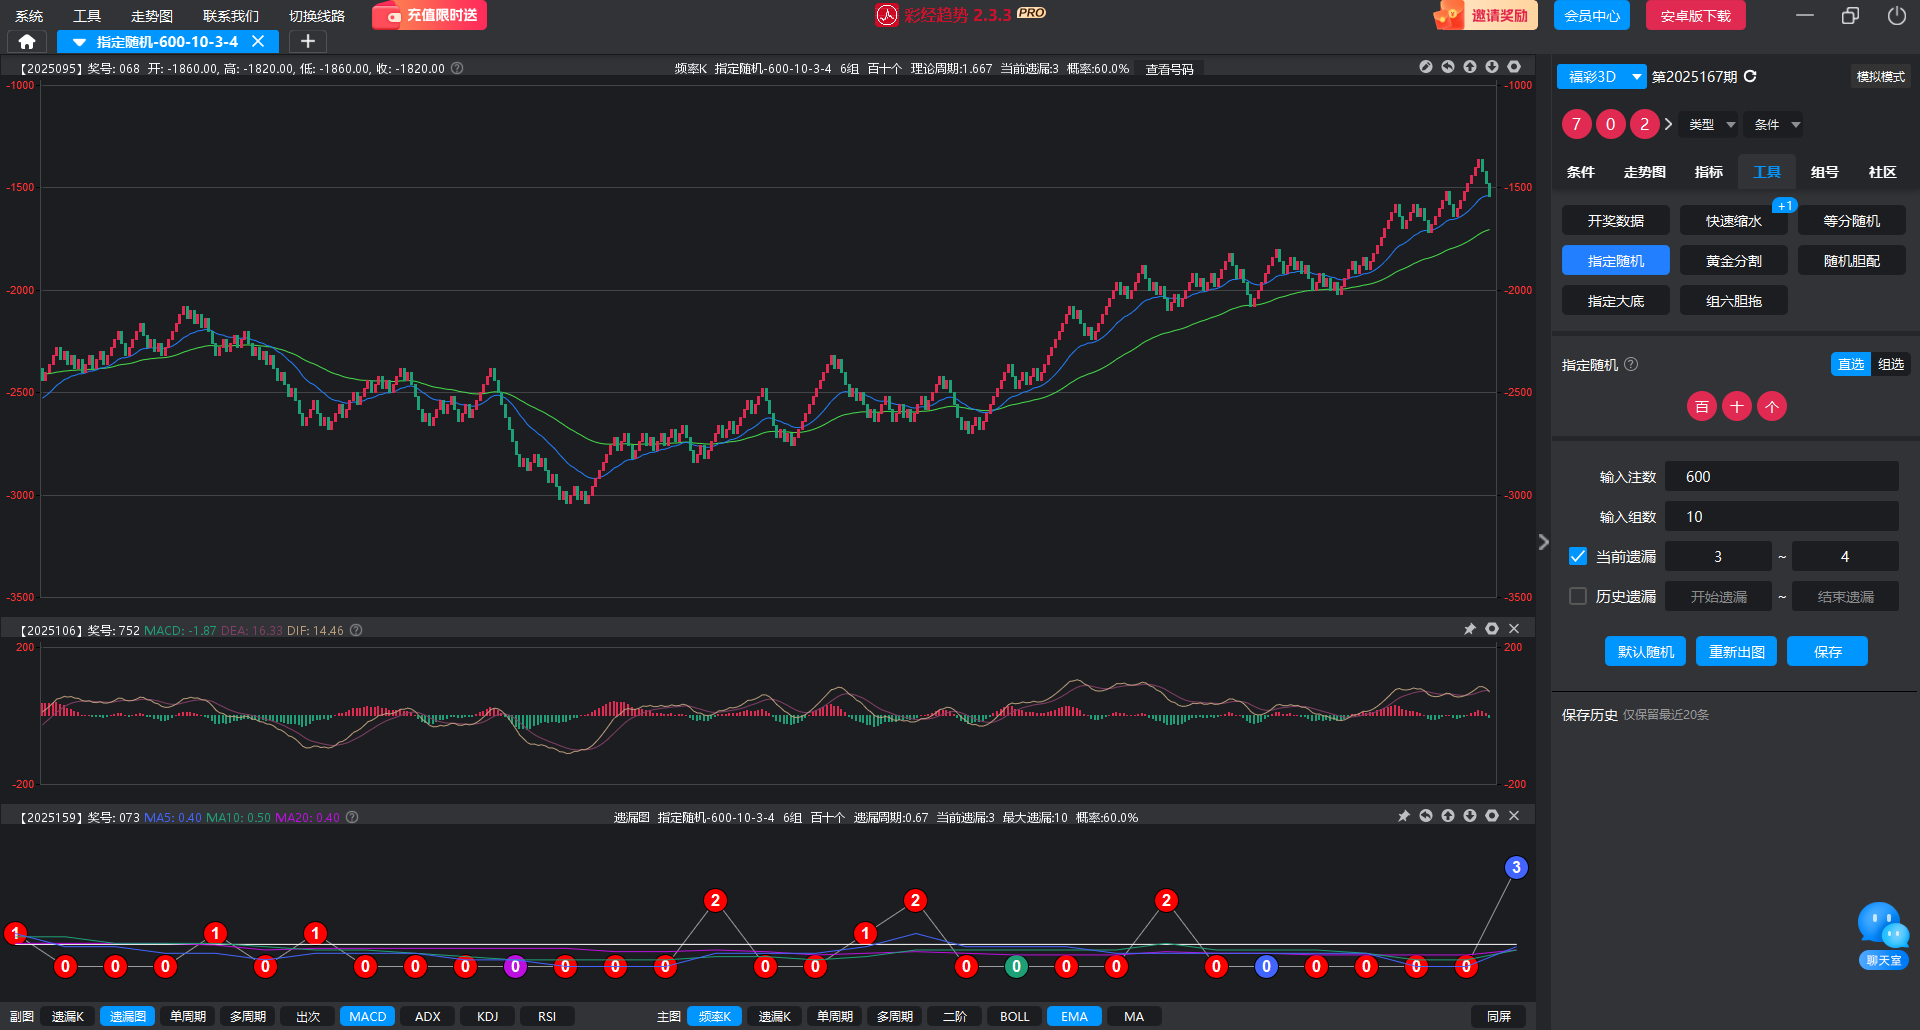Close the MACD sub-chart panel
This screenshot has width=1920, height=1030.
[1514, 629]
